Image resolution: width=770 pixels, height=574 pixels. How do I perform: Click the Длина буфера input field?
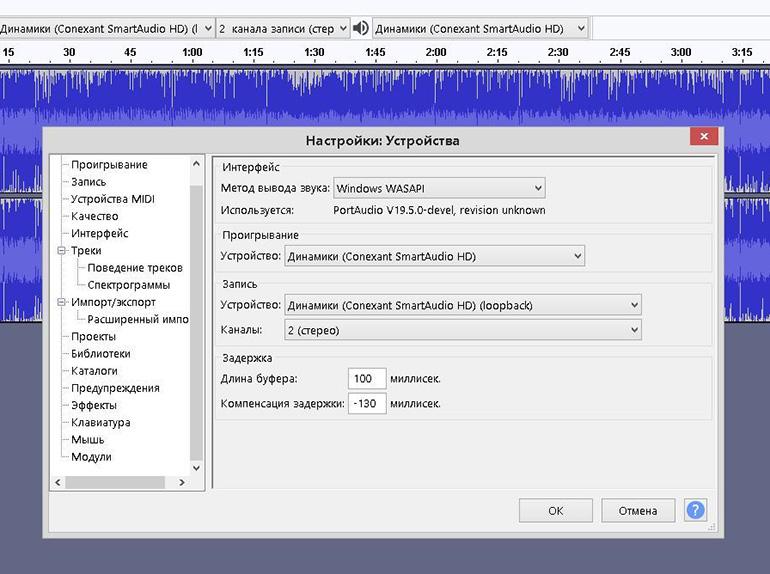click(366, 379)
